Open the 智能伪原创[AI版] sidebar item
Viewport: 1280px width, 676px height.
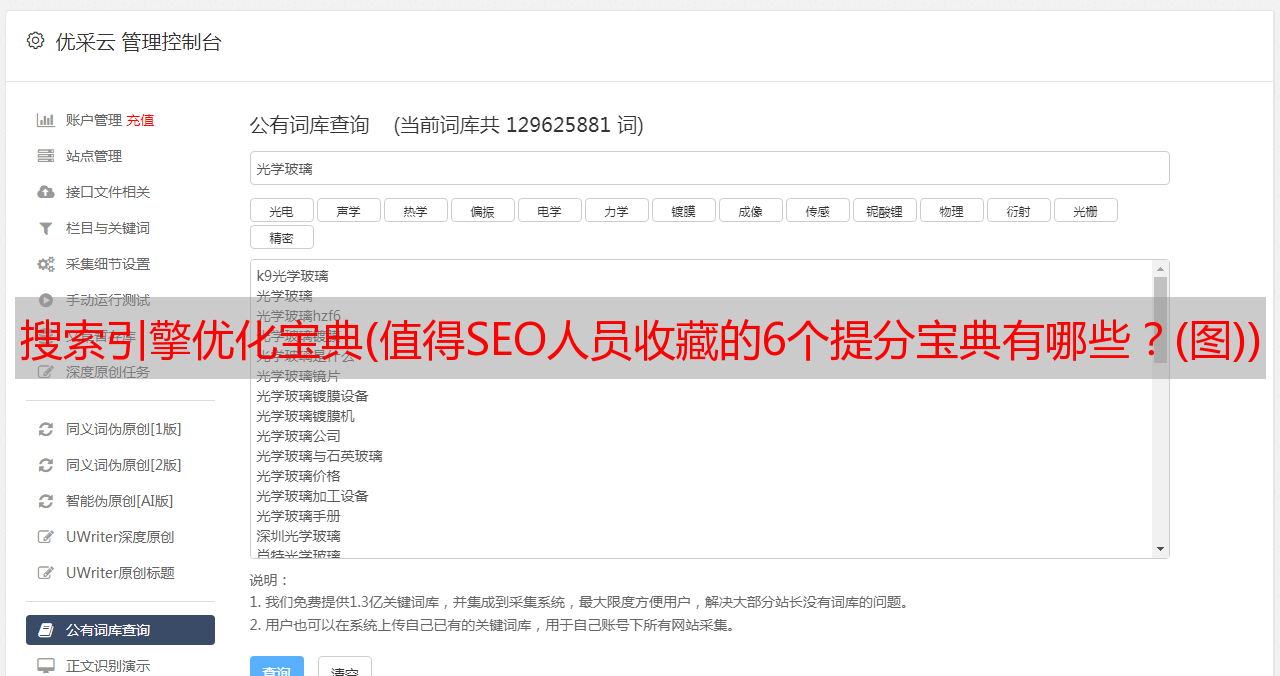(120, 501)
